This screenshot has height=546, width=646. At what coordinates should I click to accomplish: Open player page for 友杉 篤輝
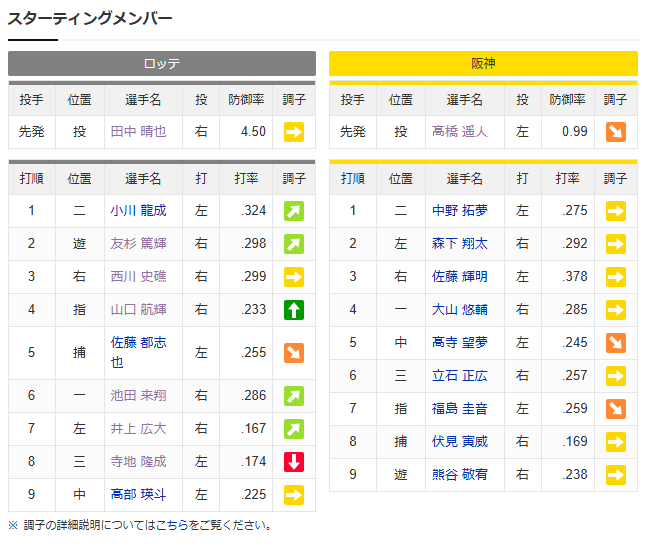click(138, 244)
